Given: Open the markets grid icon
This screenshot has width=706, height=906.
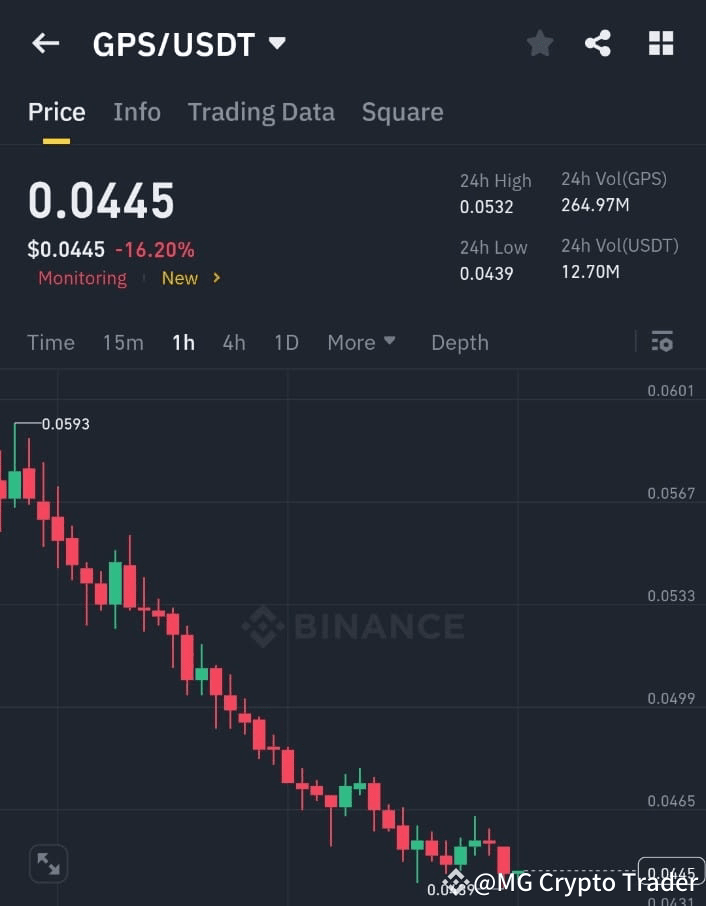Looking at the screenshot, I should click(661, 43).
